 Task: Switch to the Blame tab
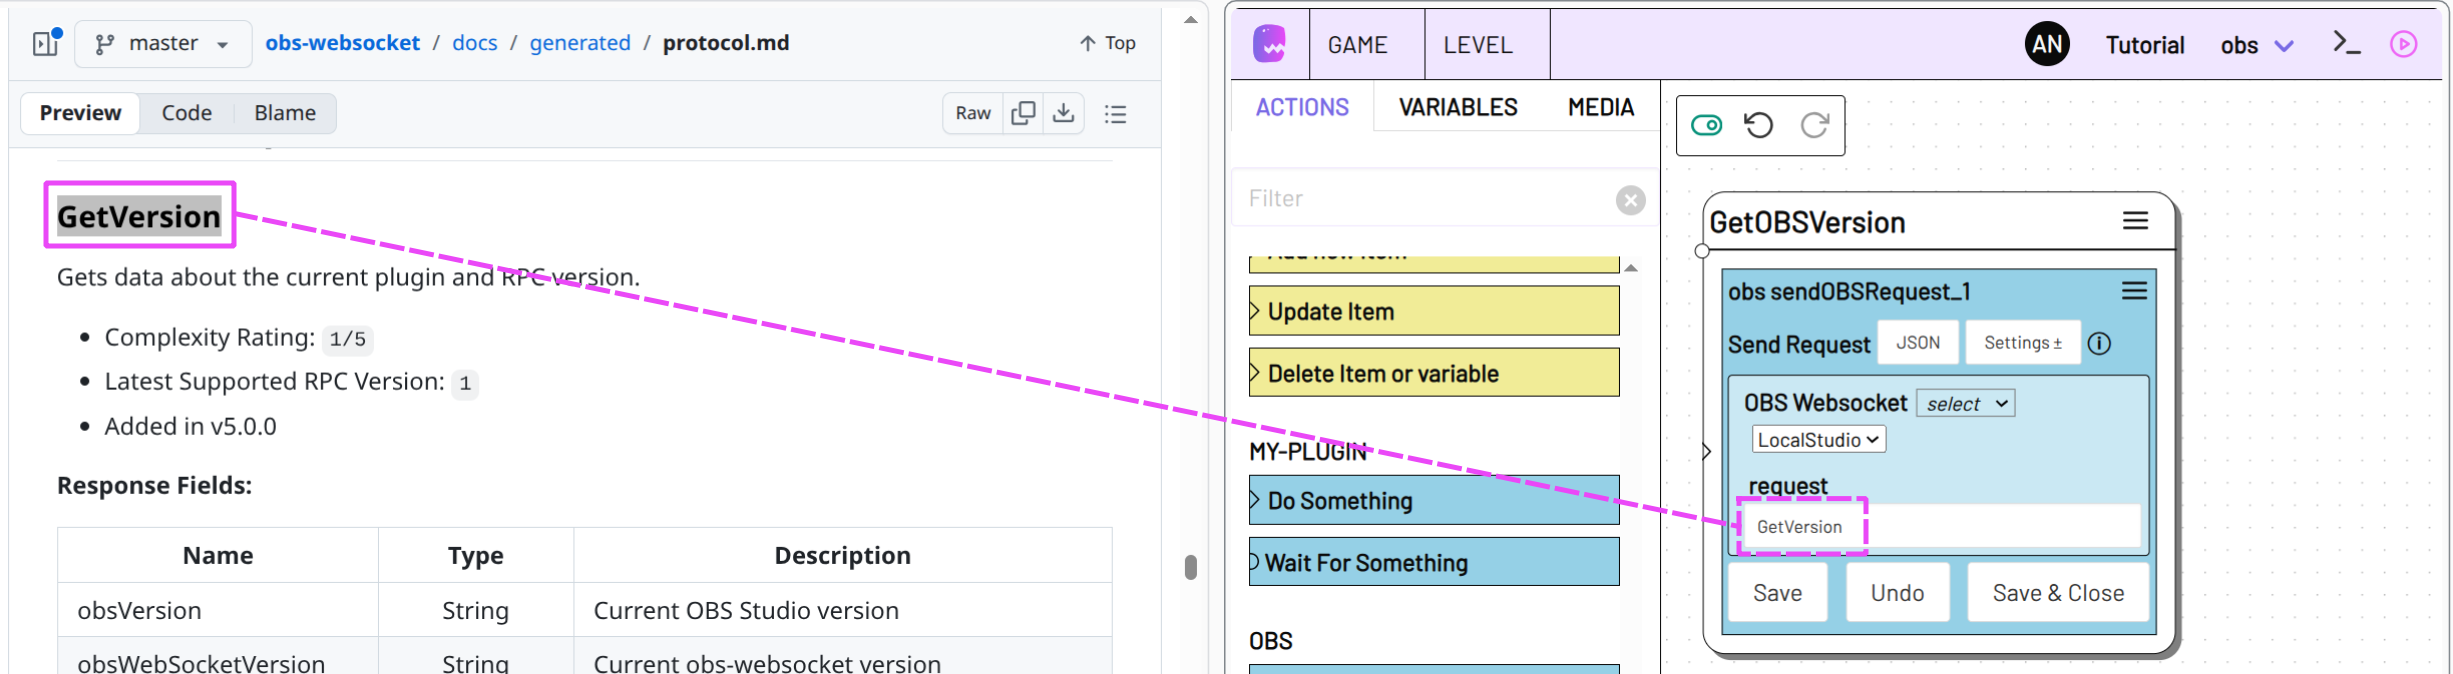285,113
